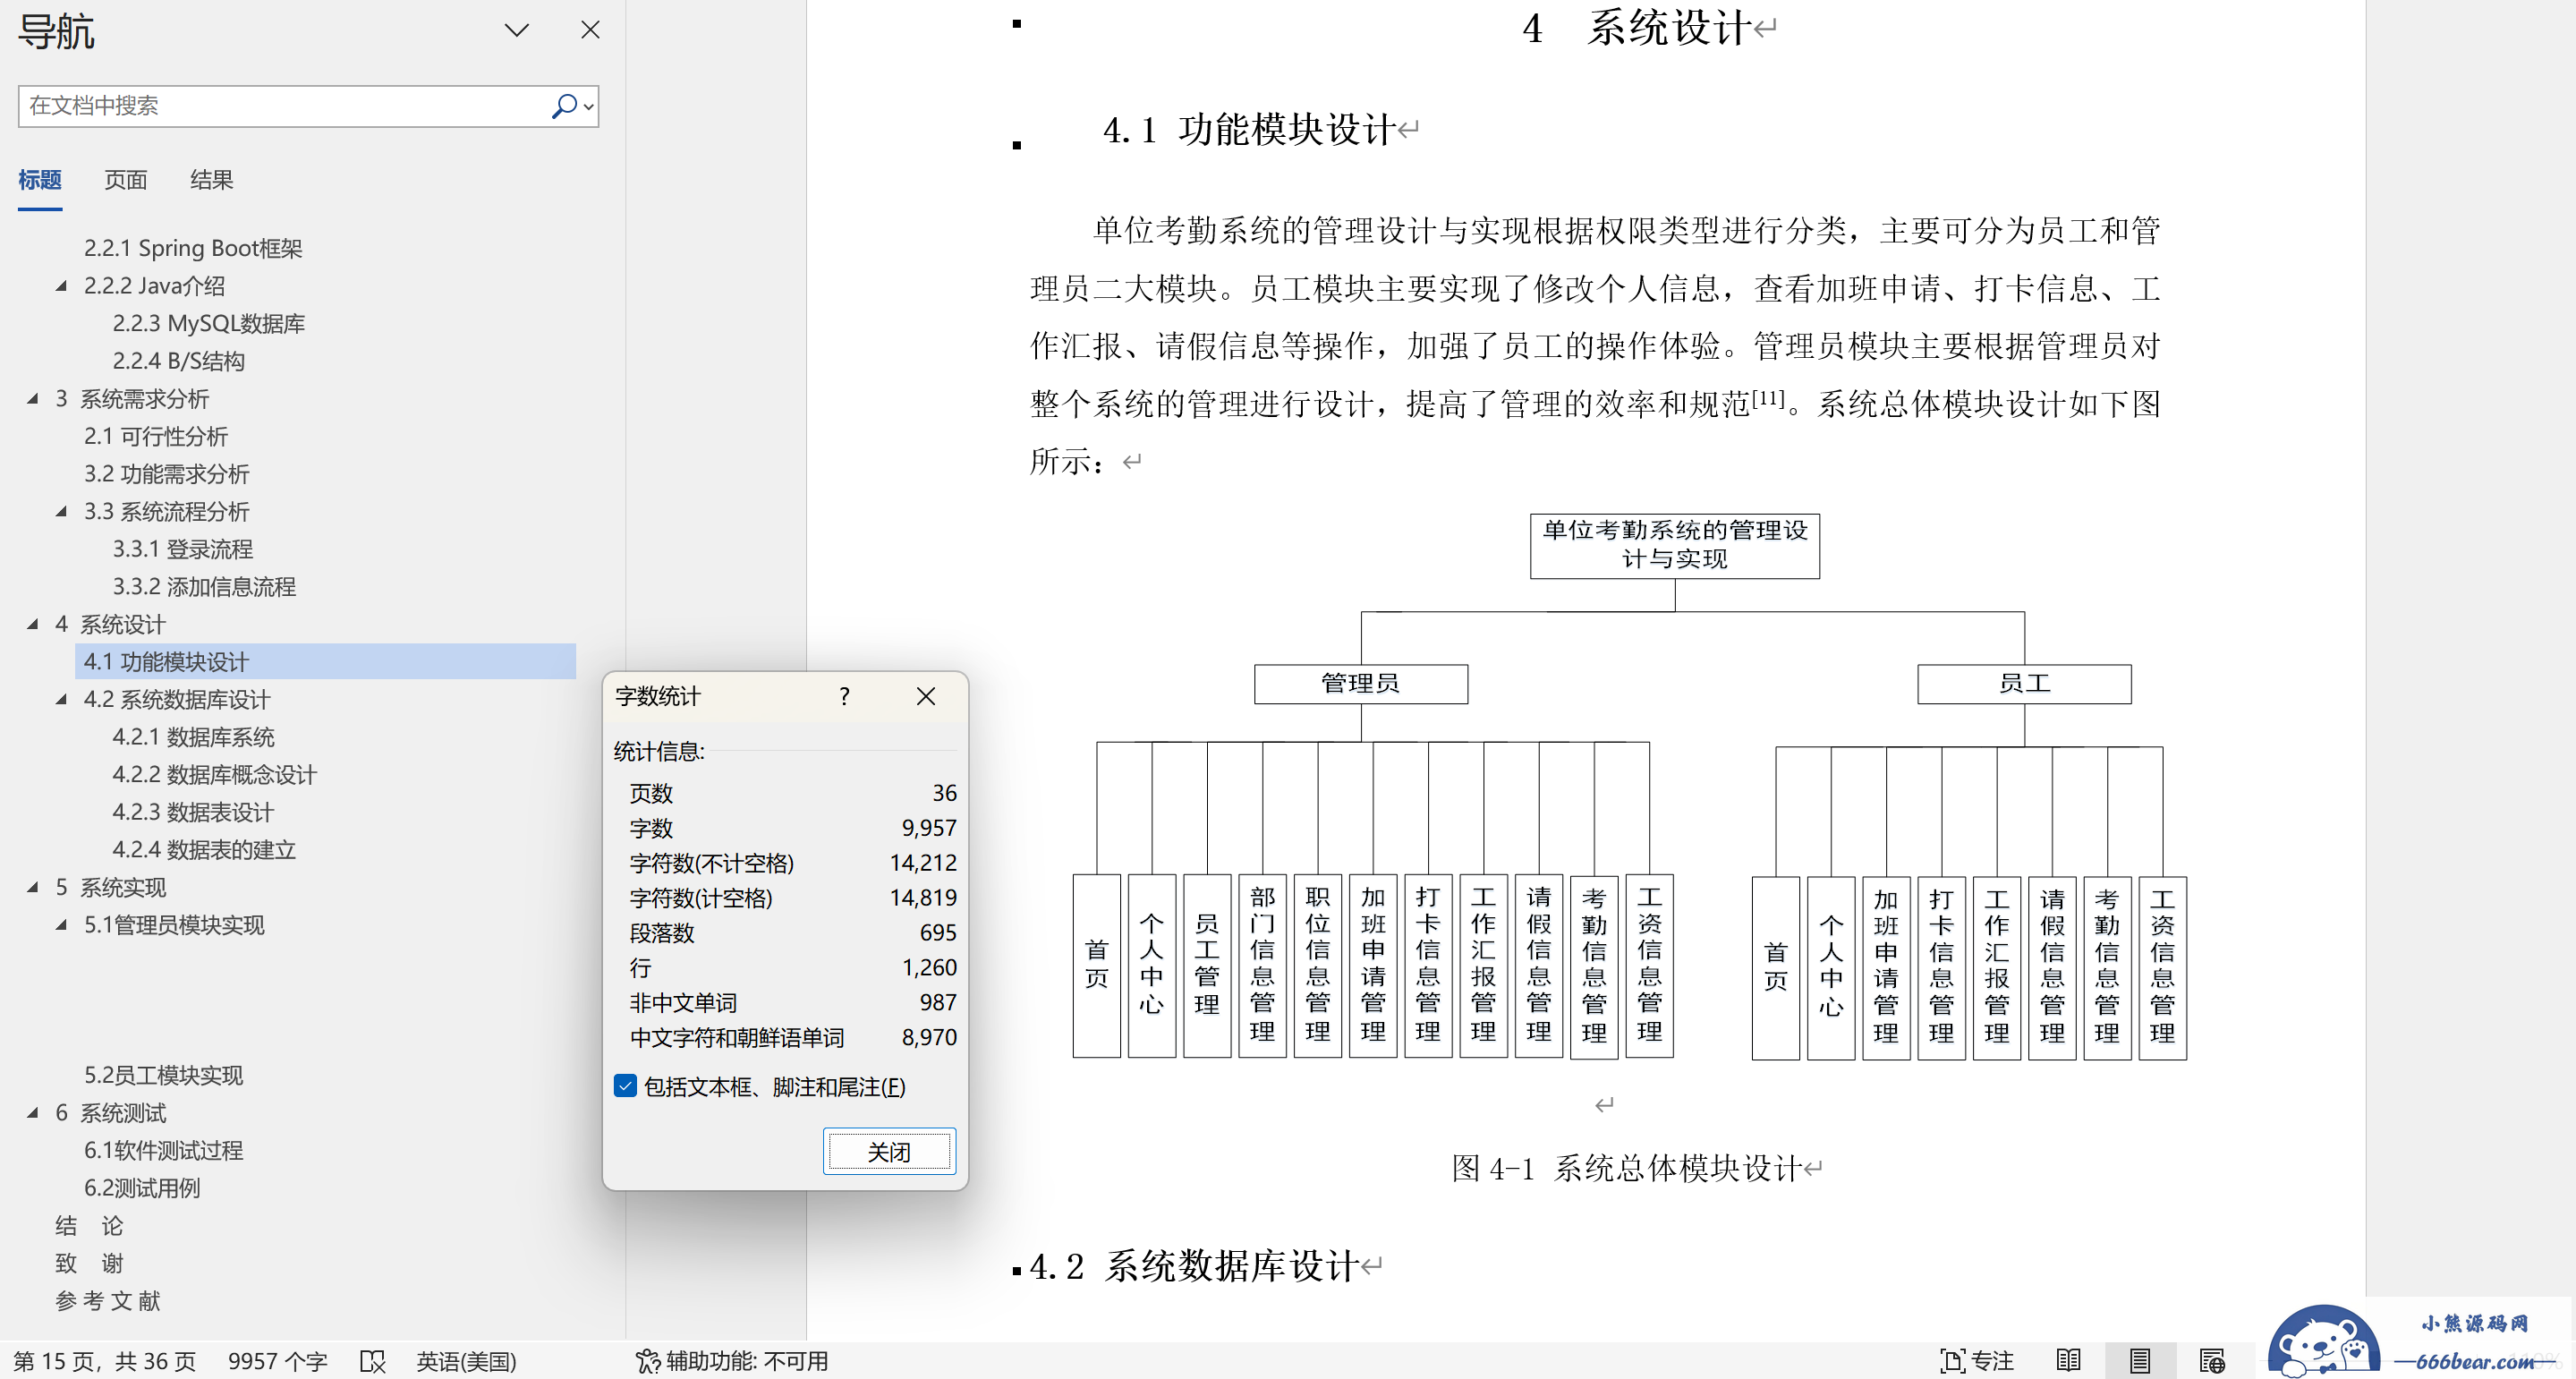Go to heading 3.2 功能需求分析
Image resolution: width=2576 pixels, height=1379 pixels.
pos(167,474)
